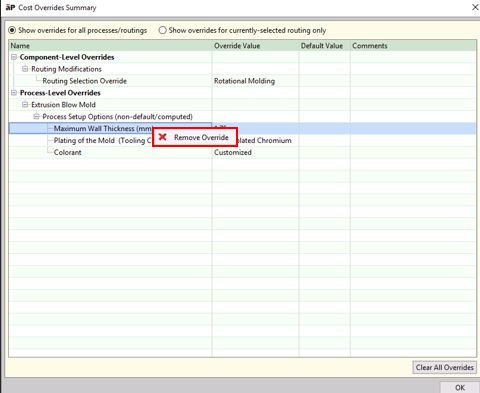Click the Default Value column header
This screenshot has width=480, height=393.
coord(324,46)
